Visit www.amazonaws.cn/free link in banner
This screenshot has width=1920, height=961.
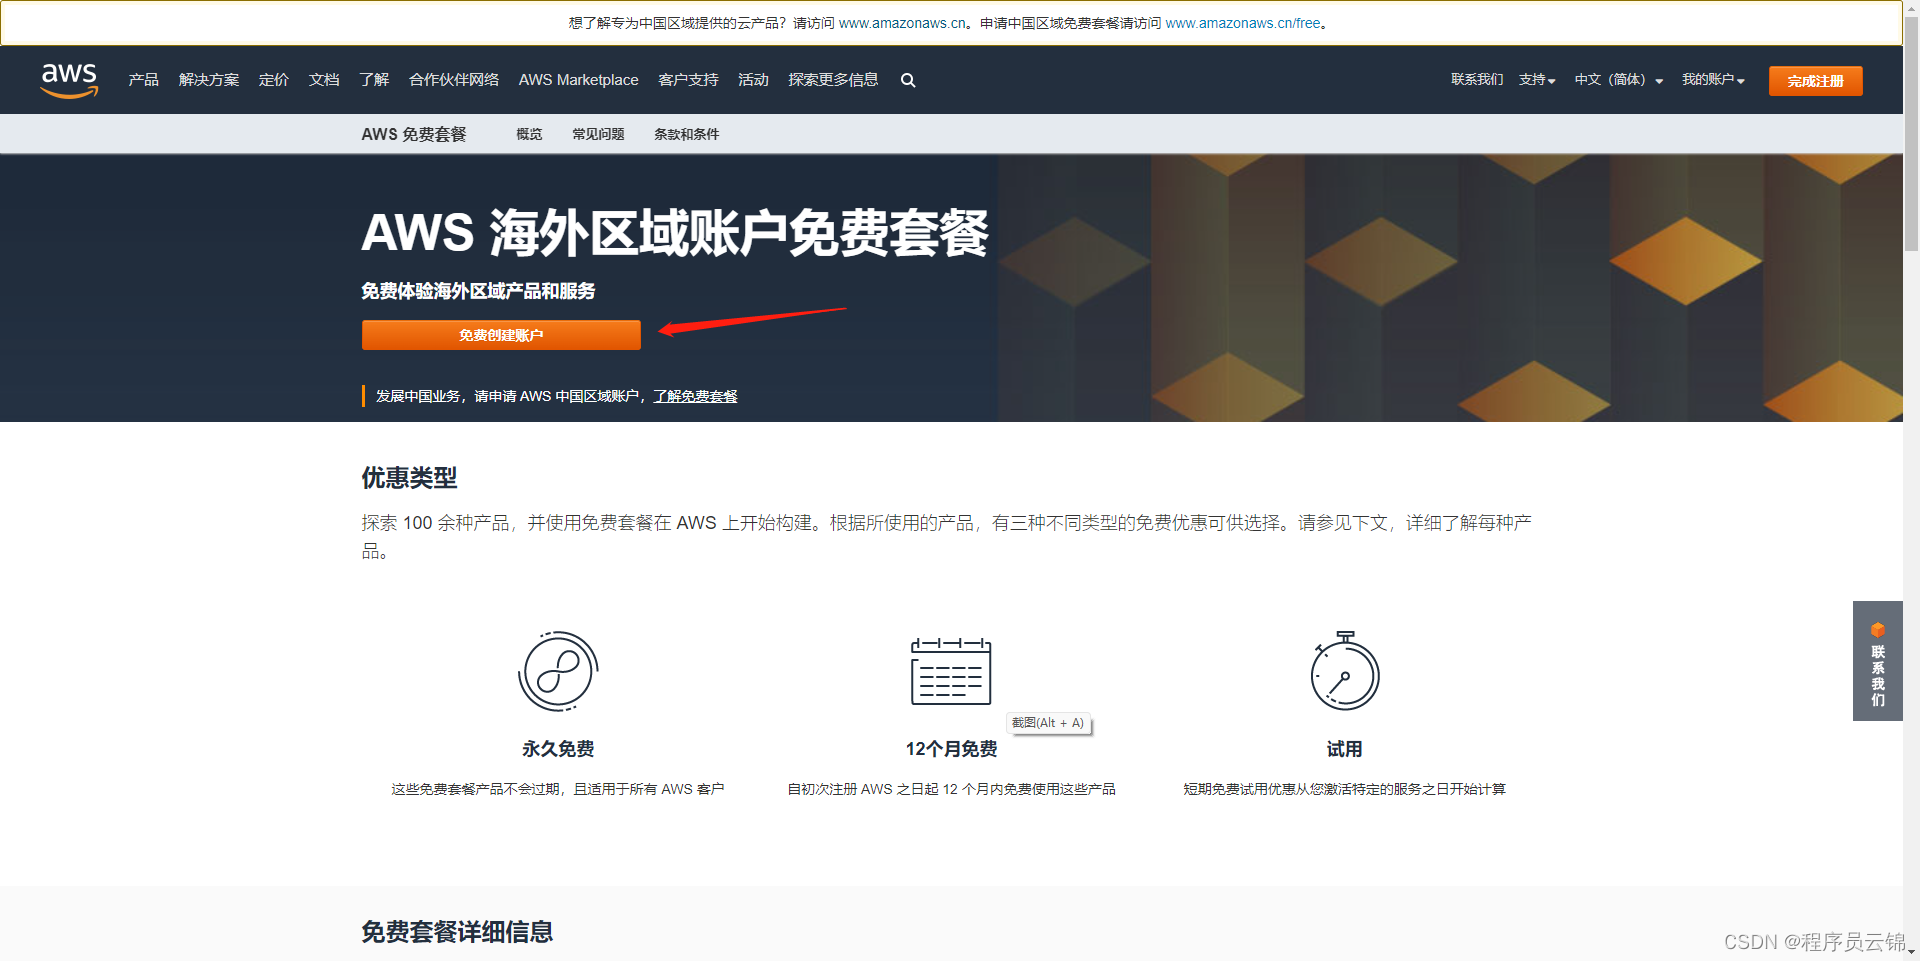click(x=1243, y=23)
